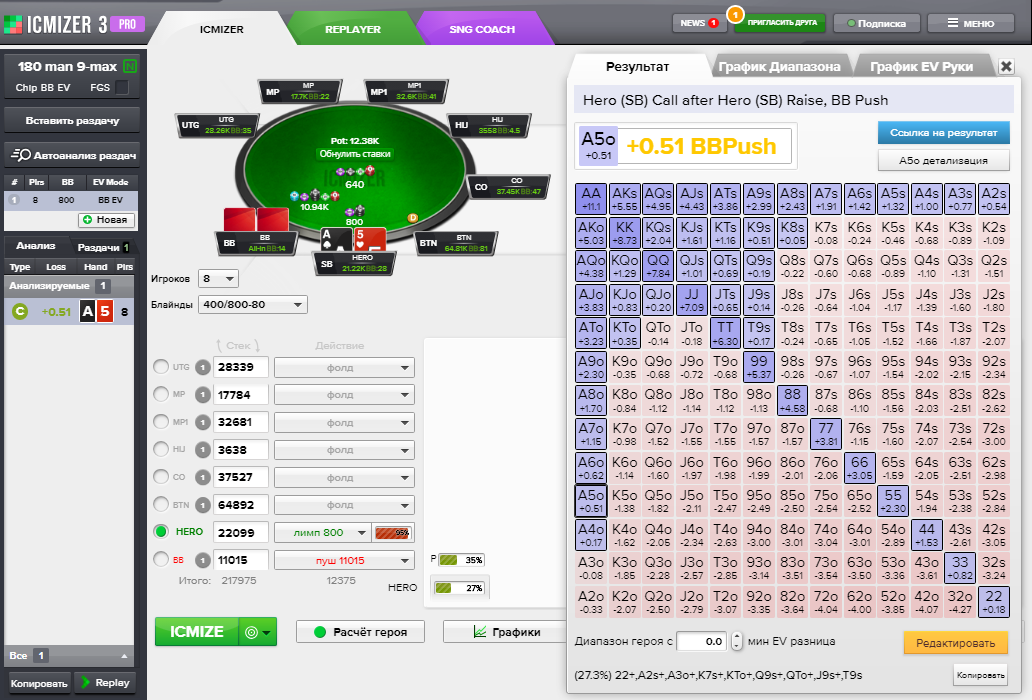The width and height of the screenshot is (1032, 700).
Task: Open the Блайнды 400/800-80 dropdown
Action: pos(253,305)
